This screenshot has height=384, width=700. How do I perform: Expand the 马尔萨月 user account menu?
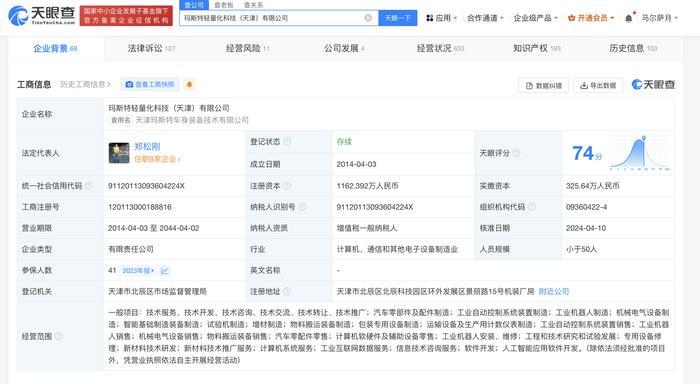point(659,18)
